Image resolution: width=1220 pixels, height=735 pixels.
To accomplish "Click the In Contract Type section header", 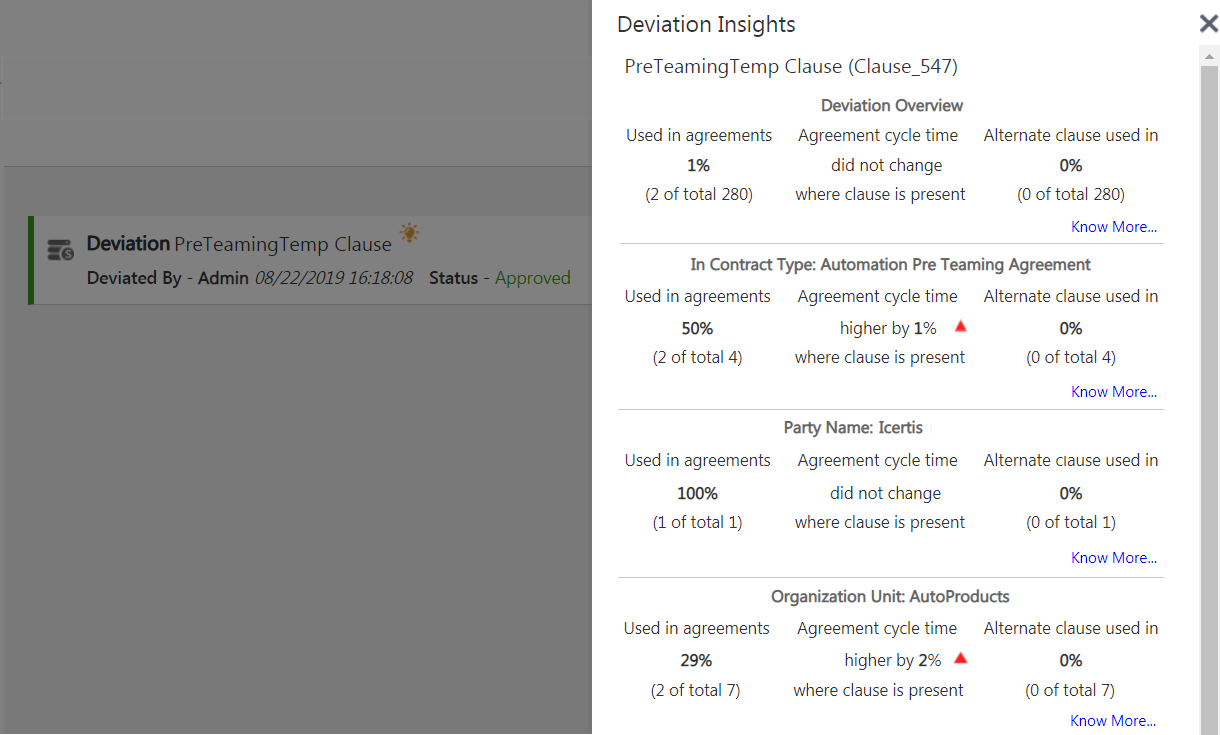I will [x=890, y=265].
